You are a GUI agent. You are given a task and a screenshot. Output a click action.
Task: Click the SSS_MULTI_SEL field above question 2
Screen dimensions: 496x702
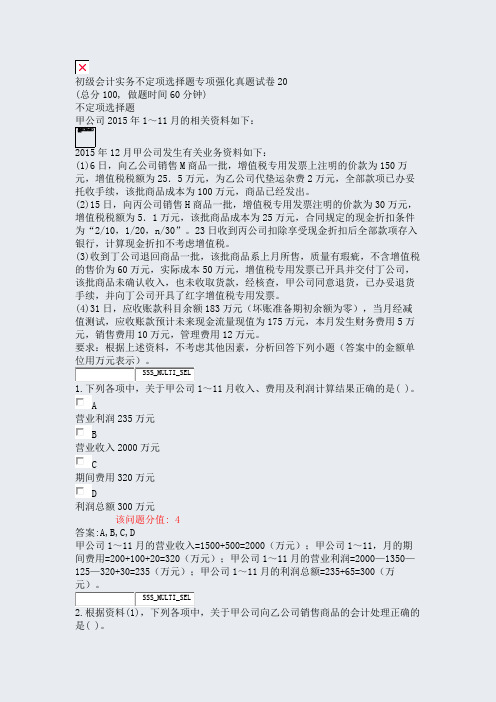point(165,599)
